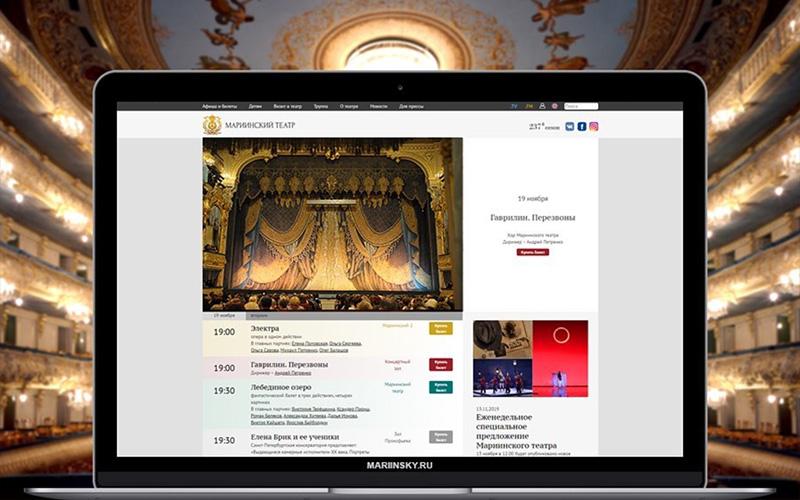
Task: Focus the search input in the top bar
Action: [581, 106]
